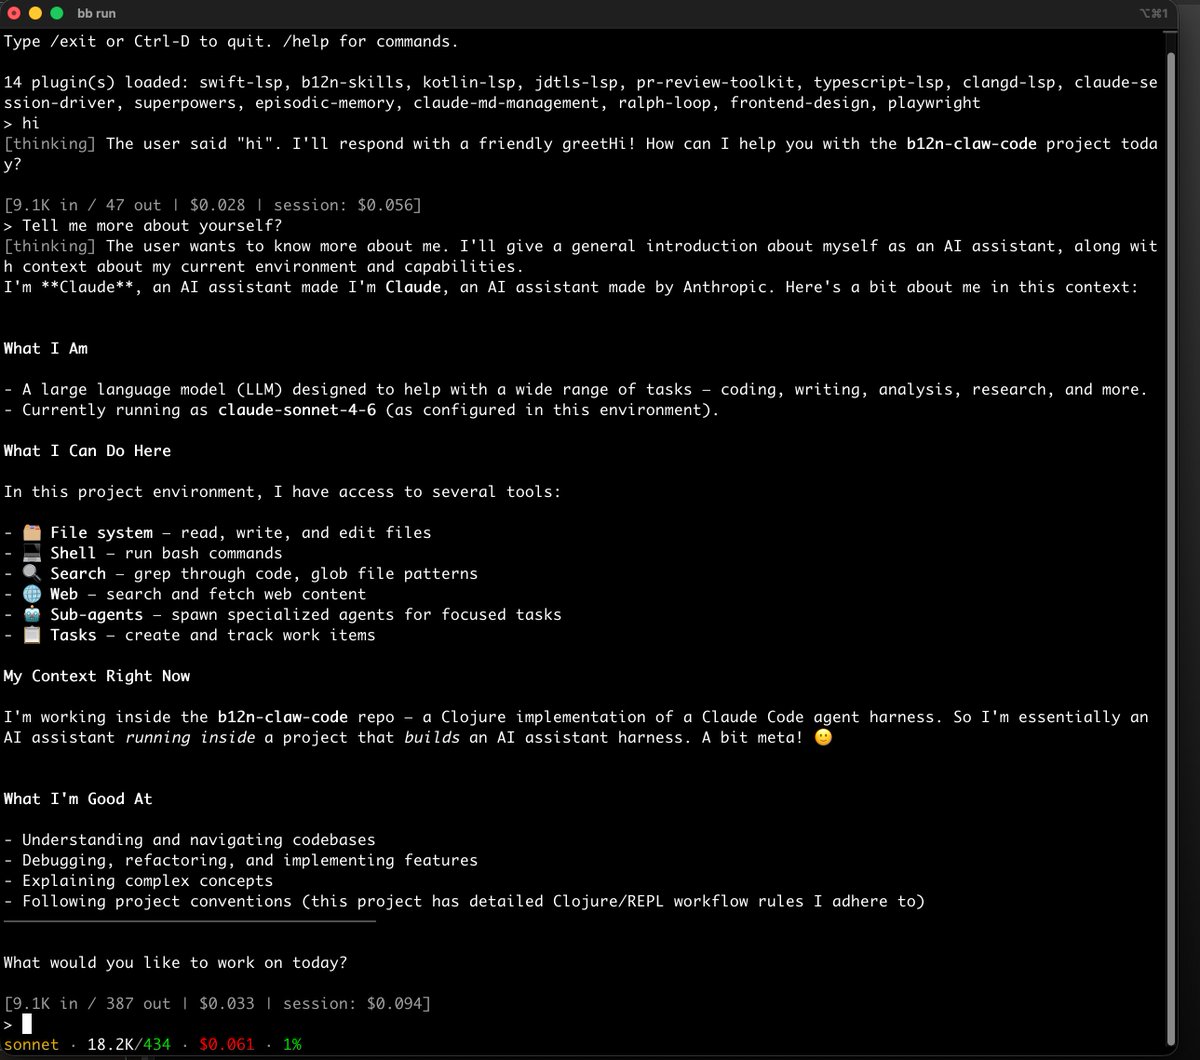
Task: Click the robot emoji beside Sub-agents
Action: (32, 615)
